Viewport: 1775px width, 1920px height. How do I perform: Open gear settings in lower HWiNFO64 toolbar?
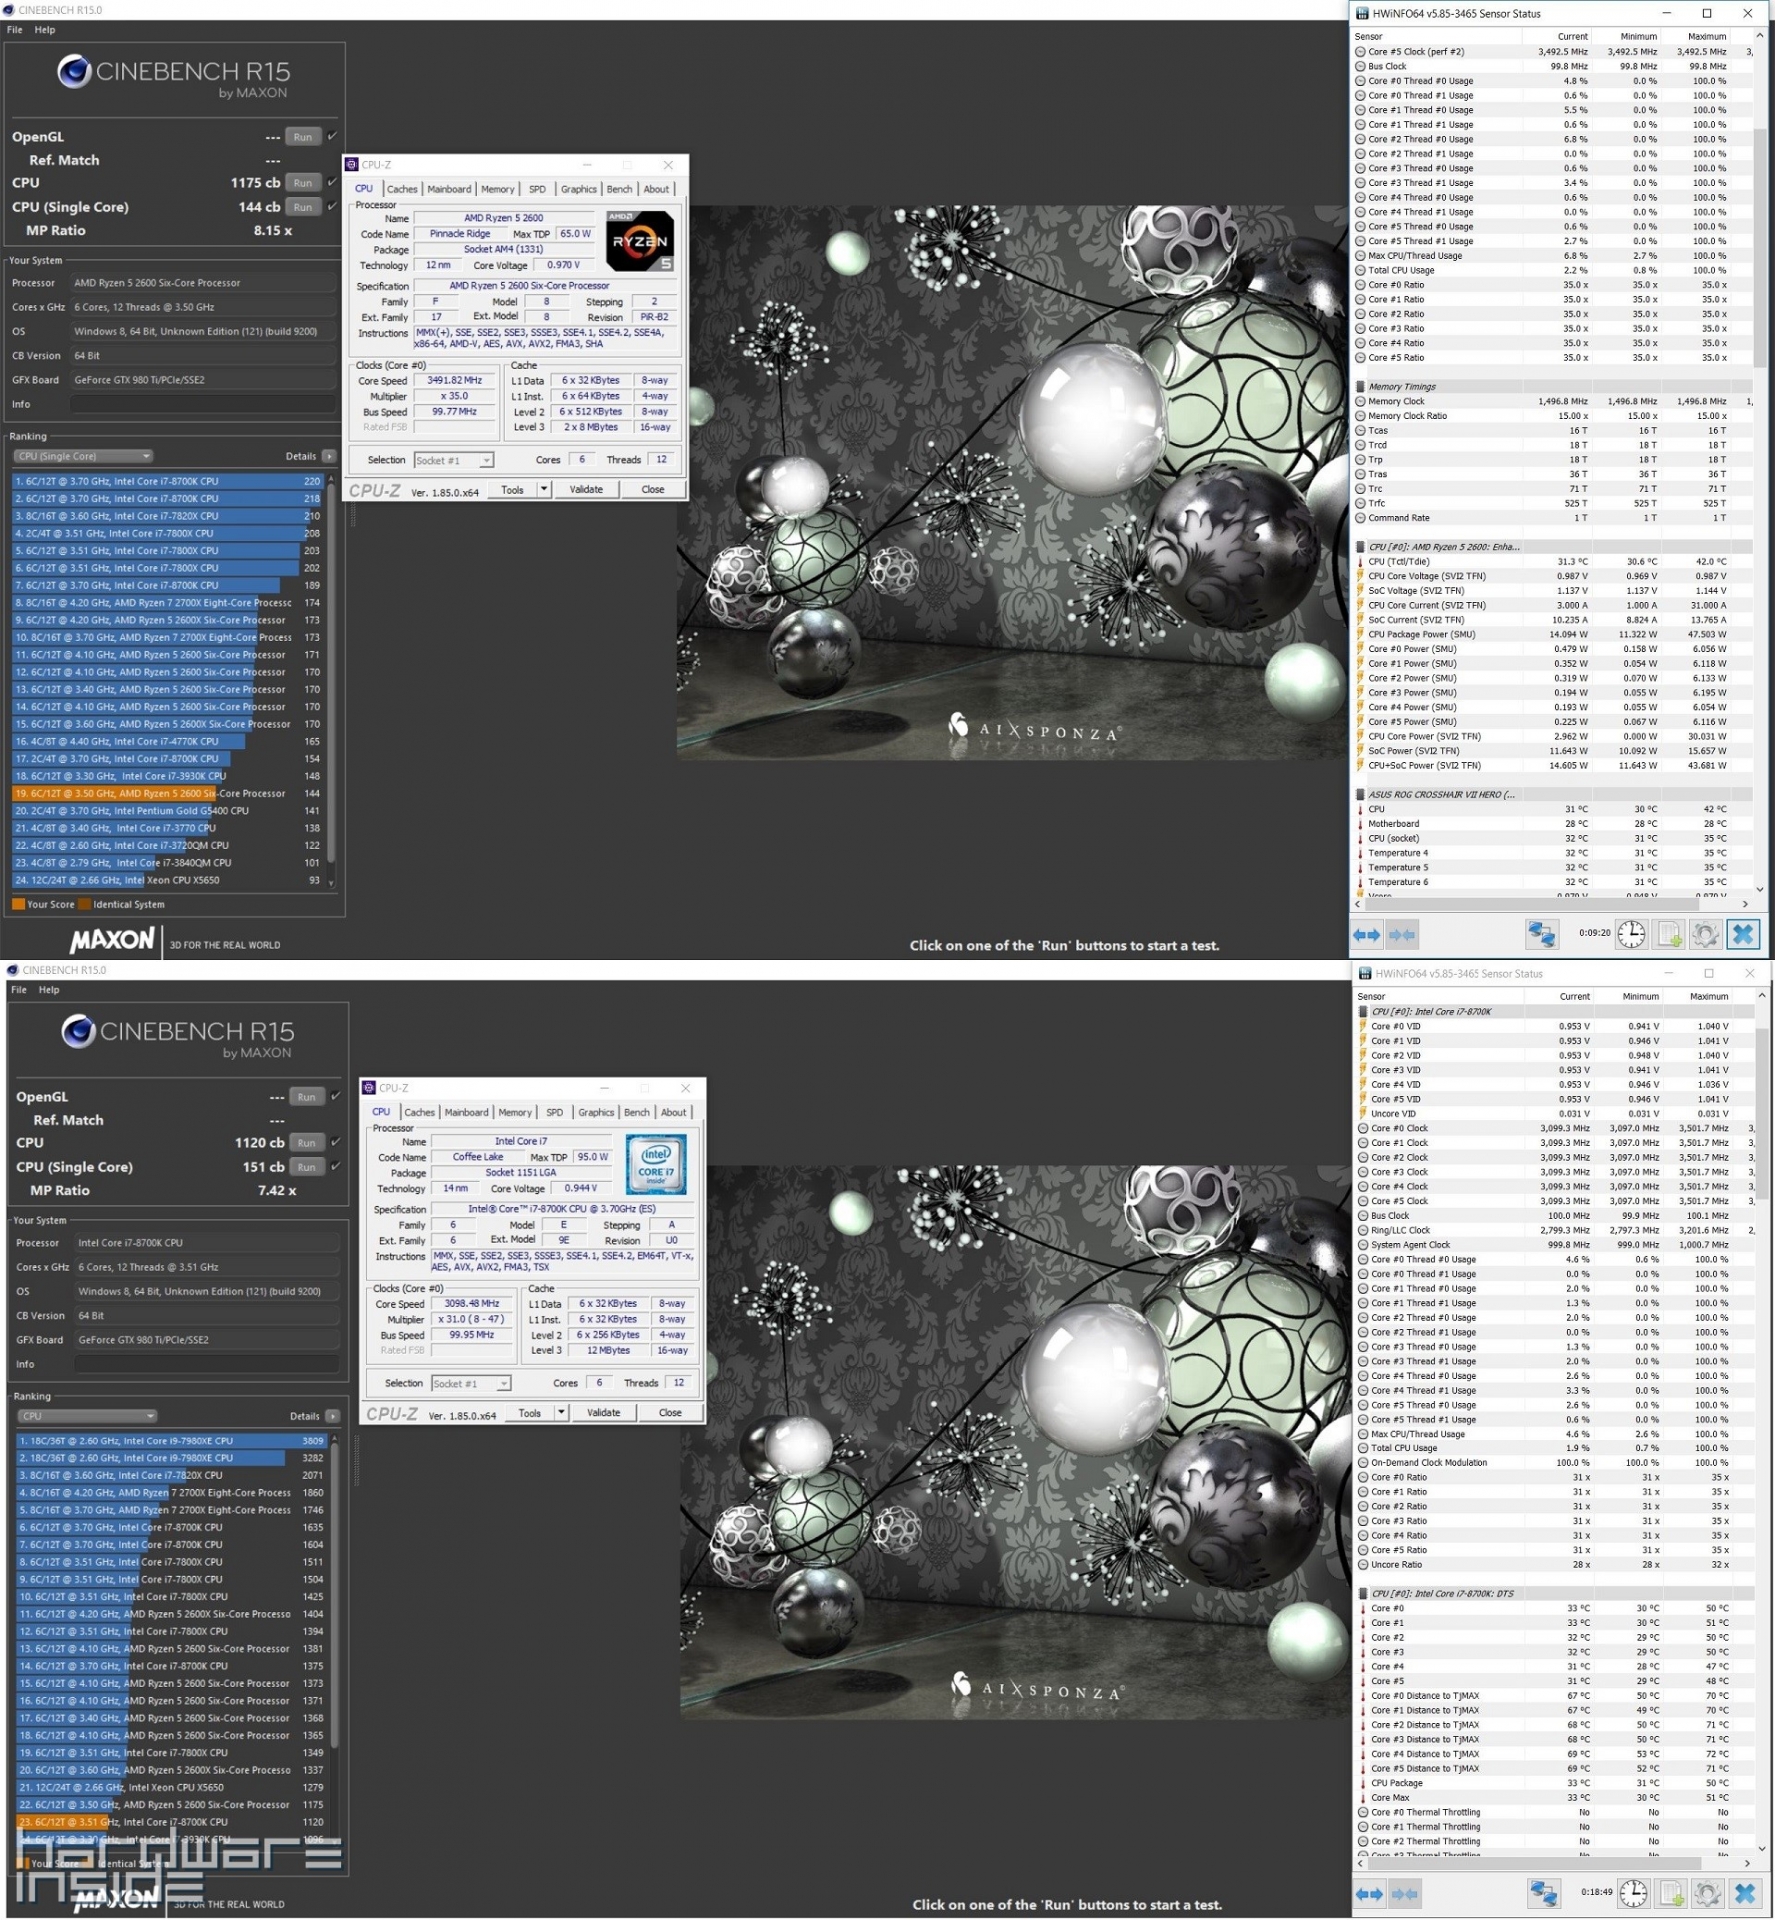pyautogui.click(x=1708, y=1893)
